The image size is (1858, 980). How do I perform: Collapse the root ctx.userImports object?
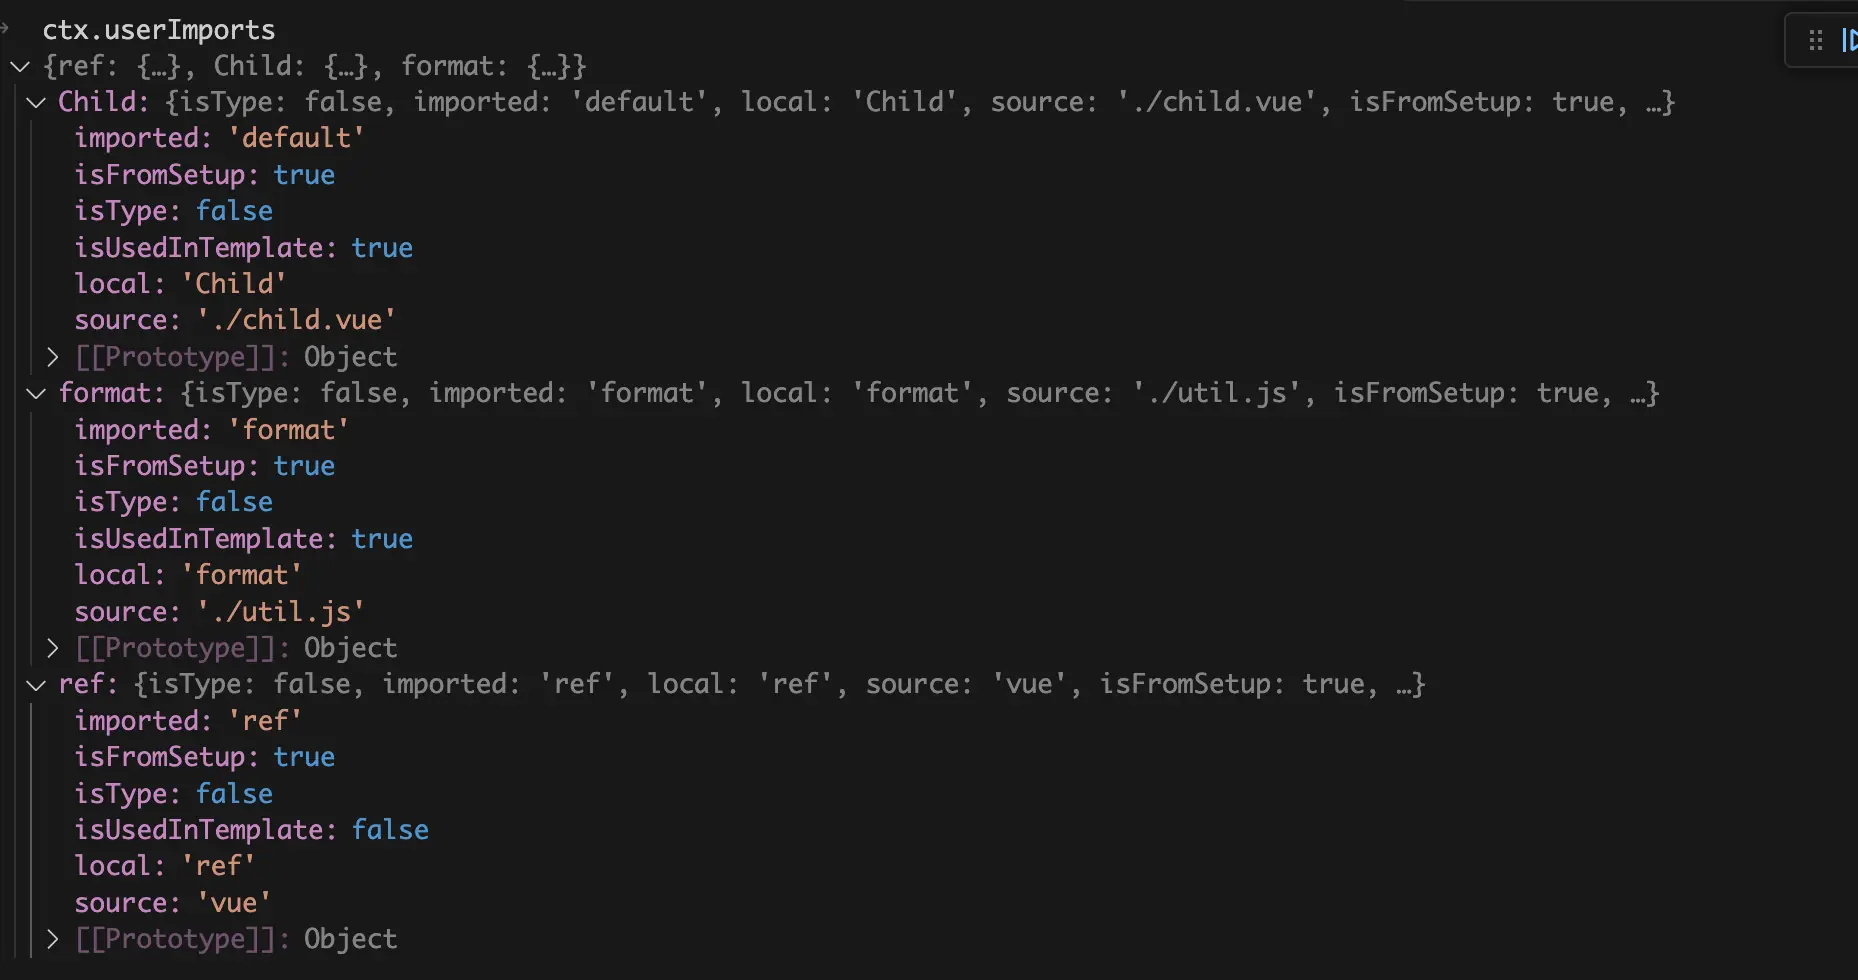tap(21, 66)
